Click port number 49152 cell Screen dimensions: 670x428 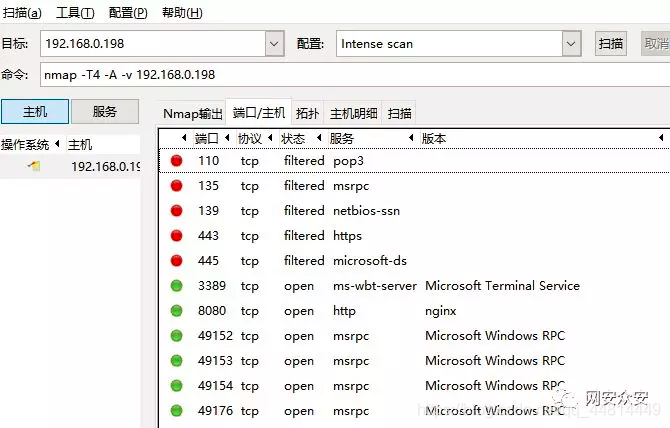tap(215, 336)
